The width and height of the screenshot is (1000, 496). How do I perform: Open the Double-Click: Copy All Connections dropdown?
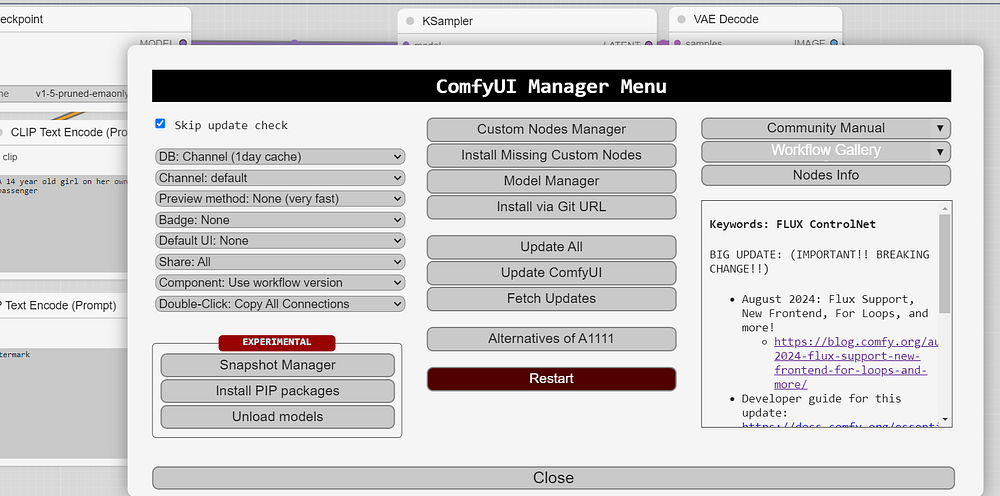(280, 304)
